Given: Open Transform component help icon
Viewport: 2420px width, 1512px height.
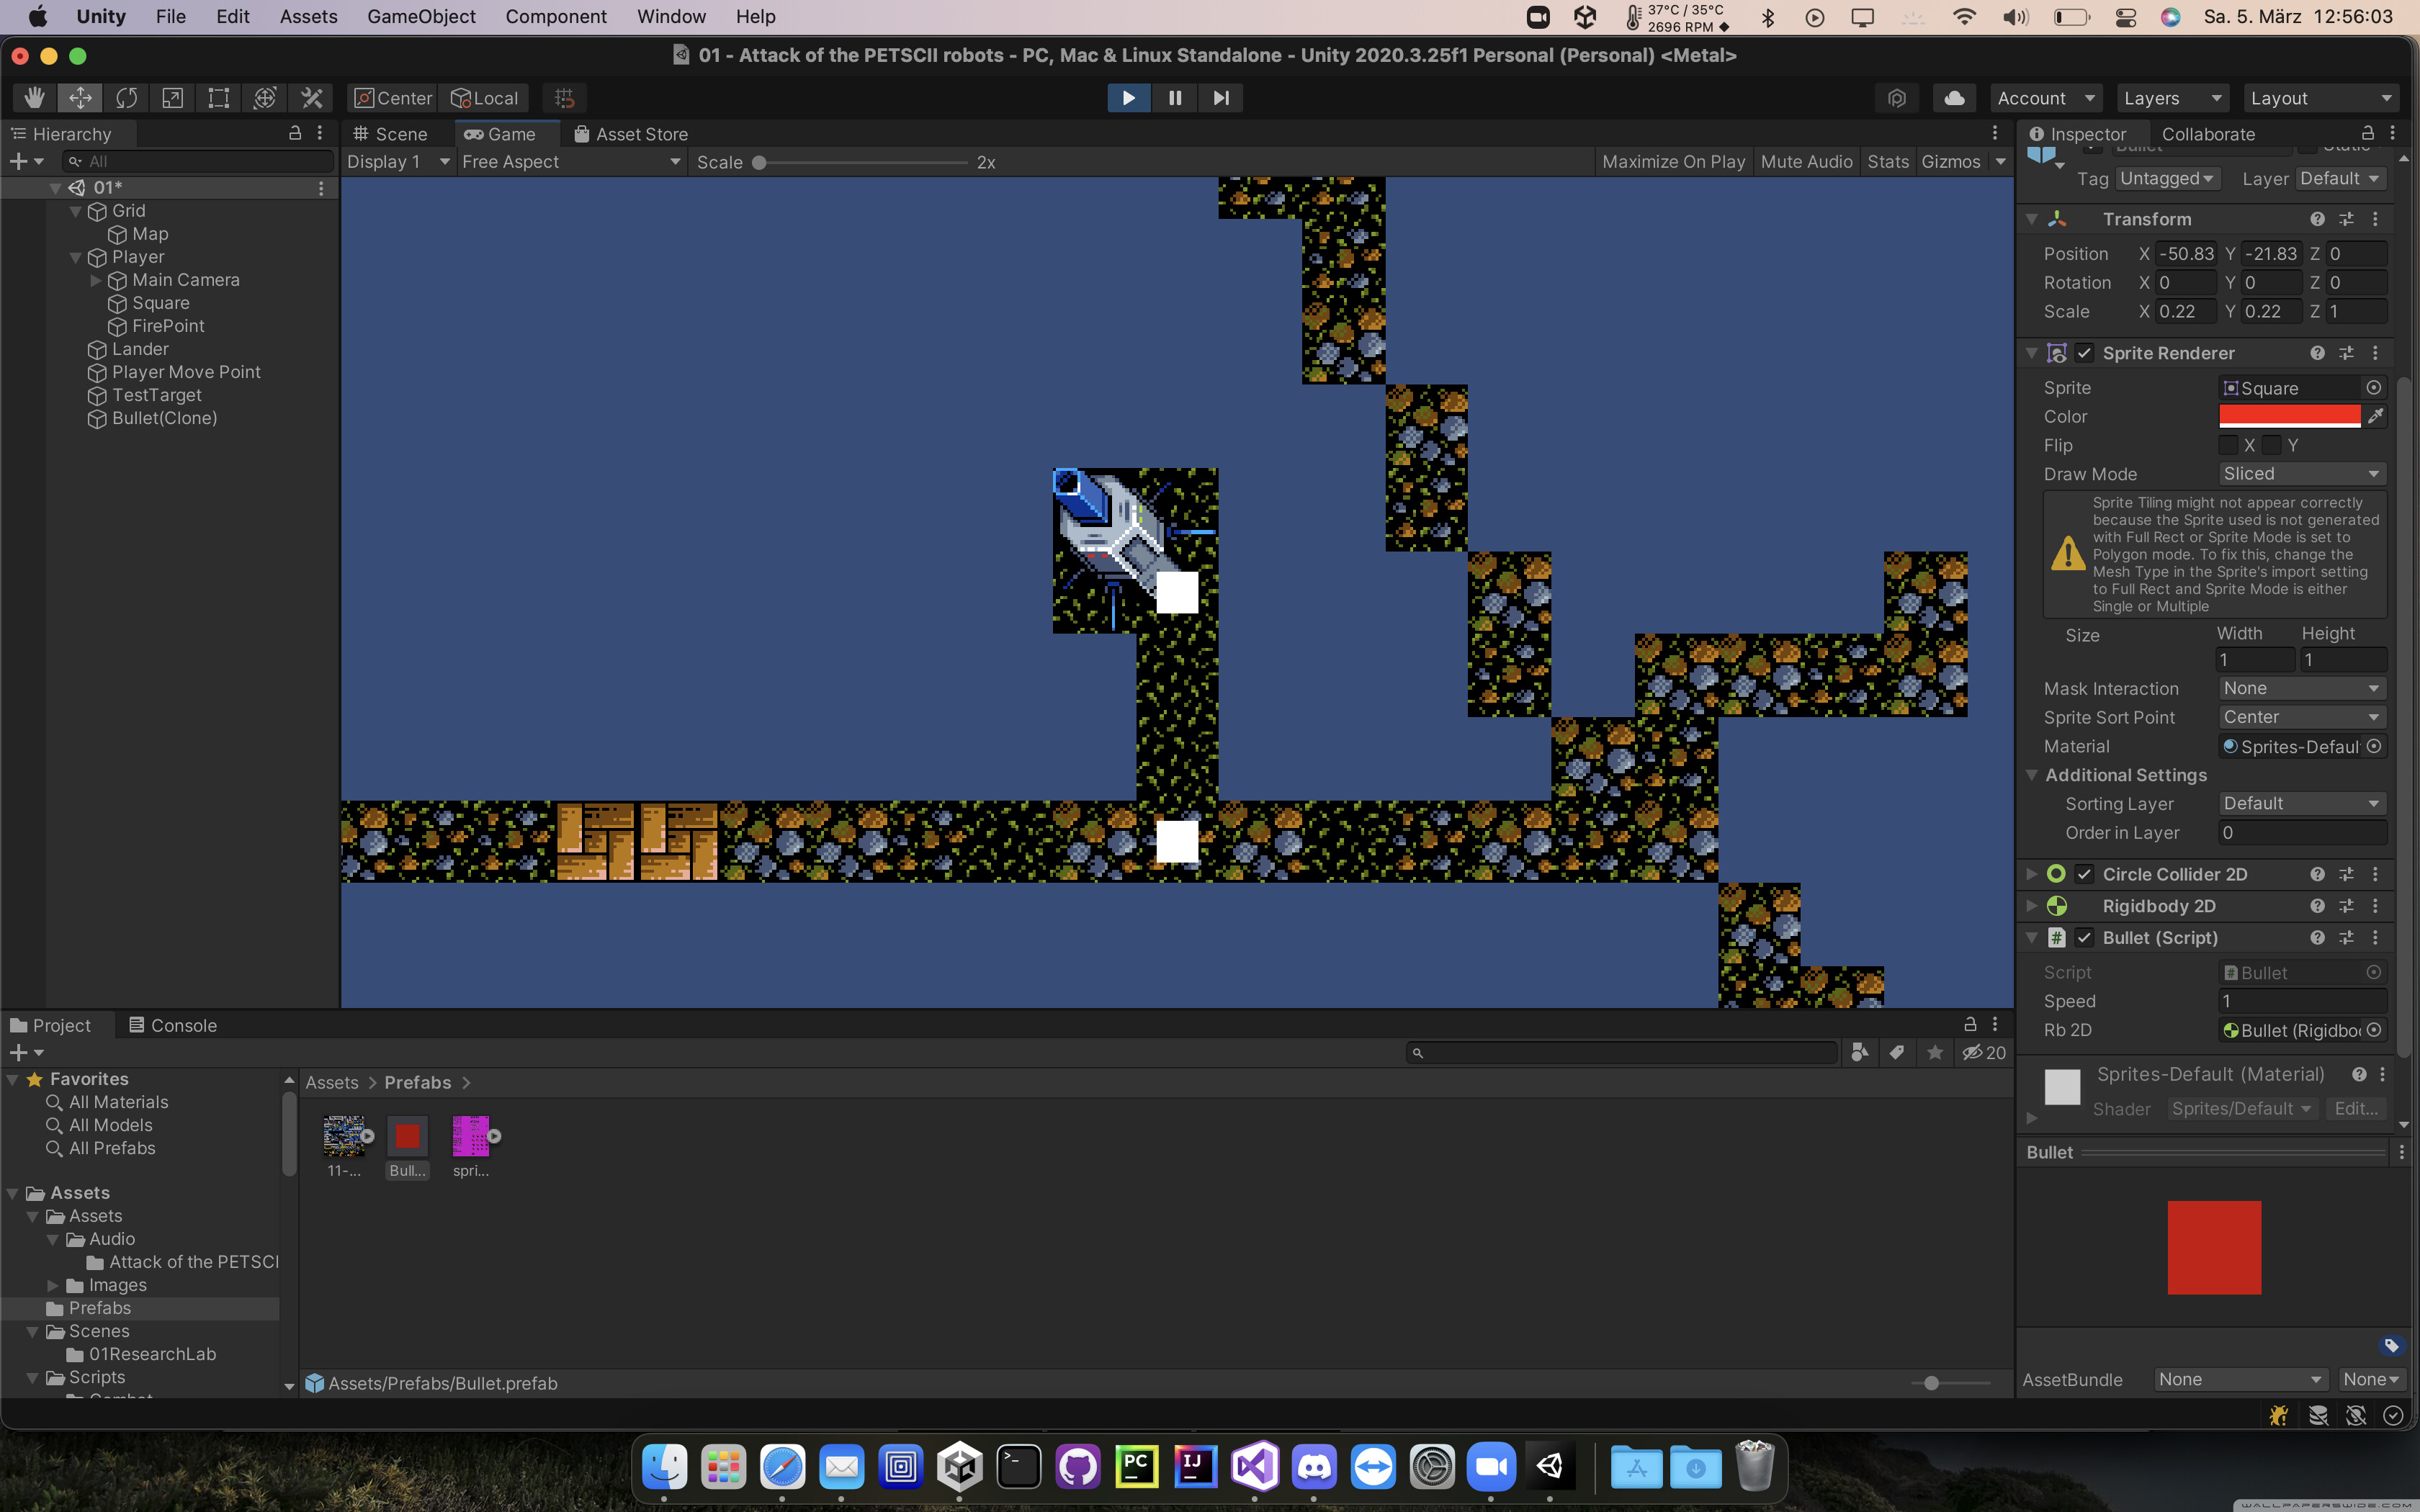Looking at the screenshot, I should pyautogui.click(x=2317, y=219).
